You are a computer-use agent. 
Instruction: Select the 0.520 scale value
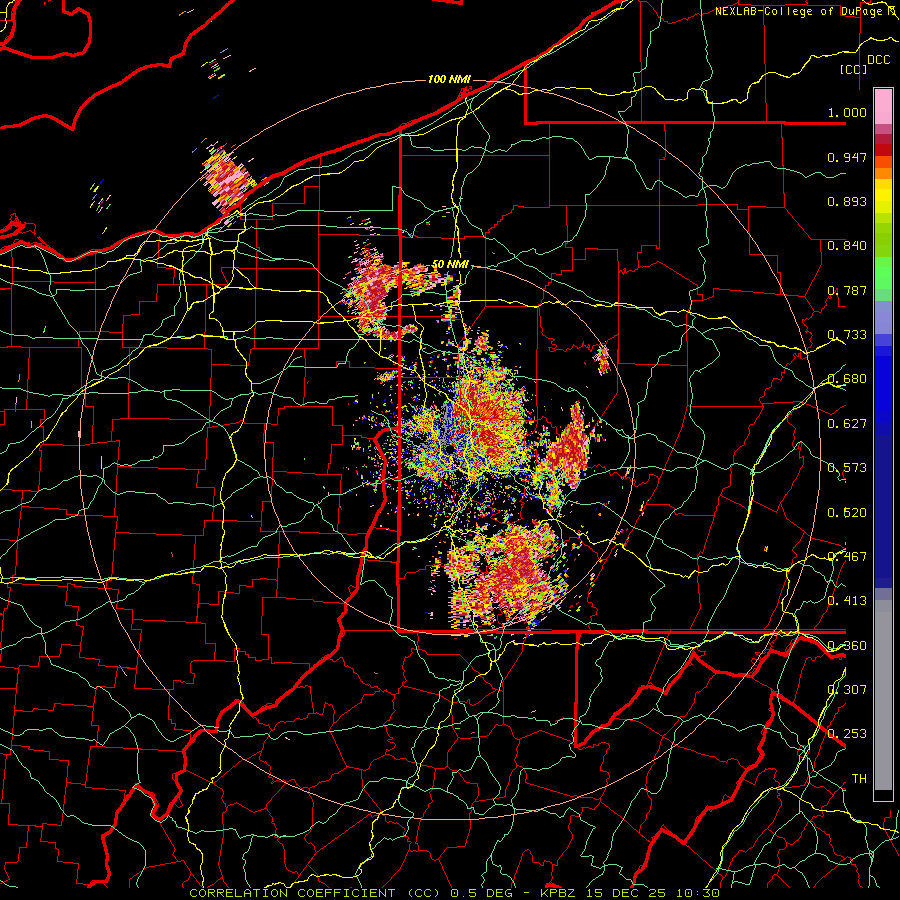[847, 513]
